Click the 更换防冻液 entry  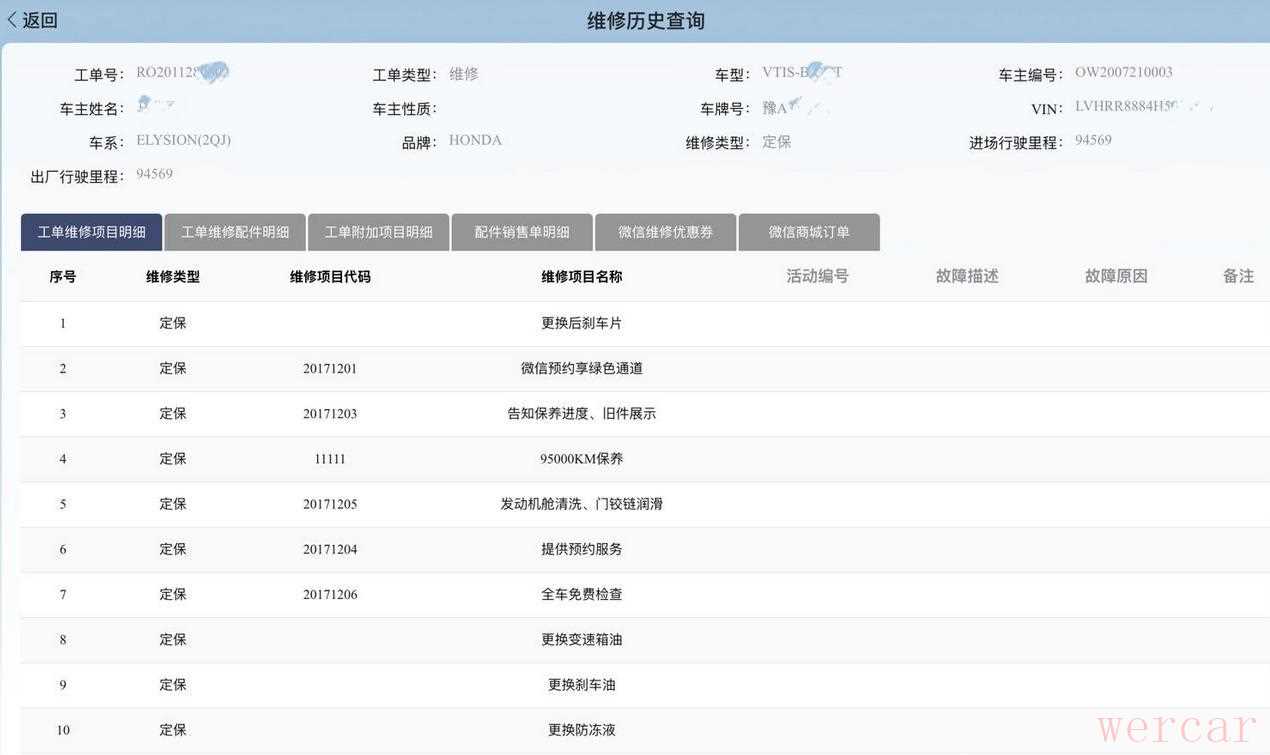point(582,730)
